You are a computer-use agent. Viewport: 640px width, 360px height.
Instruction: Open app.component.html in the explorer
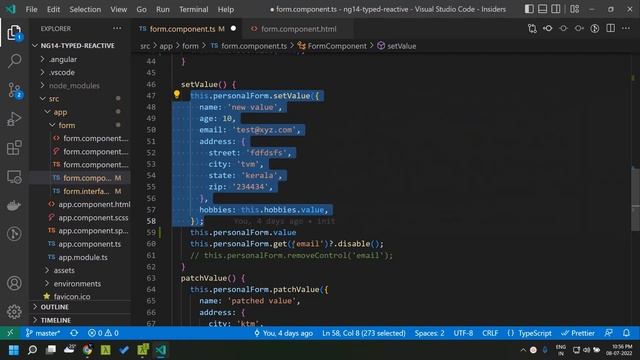point(94,204)
